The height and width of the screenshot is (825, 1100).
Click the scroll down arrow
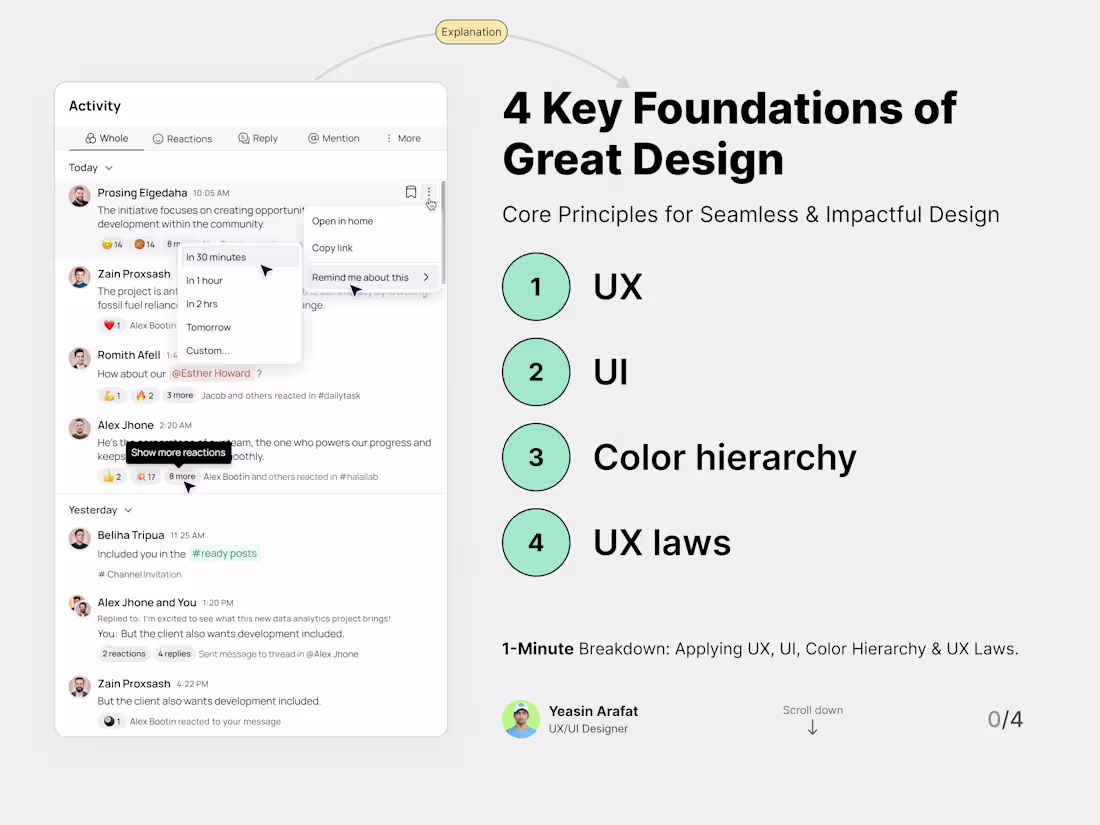[812, 726]
